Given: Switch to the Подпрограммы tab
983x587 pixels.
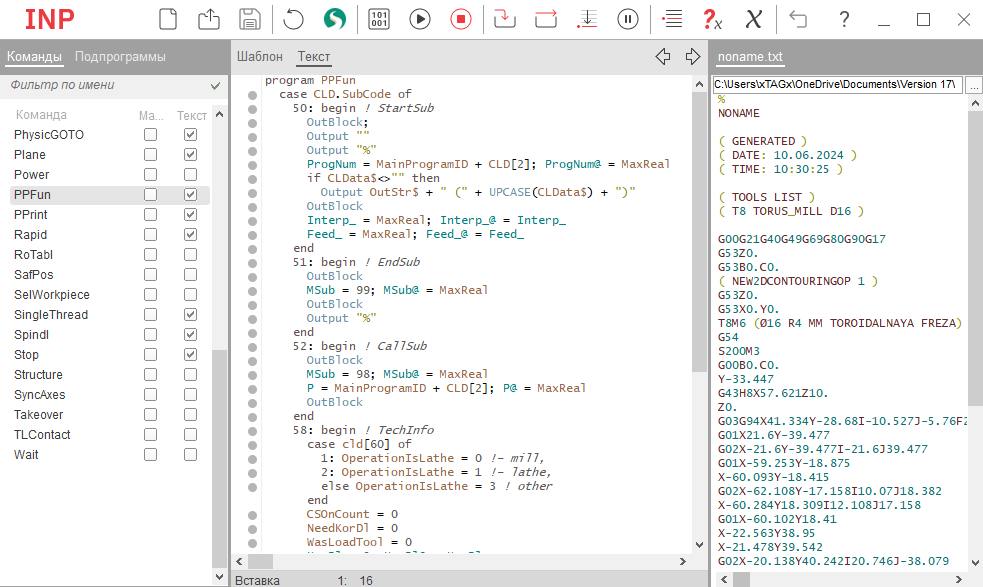Looking at the screenshot, I should pos(120,57).
